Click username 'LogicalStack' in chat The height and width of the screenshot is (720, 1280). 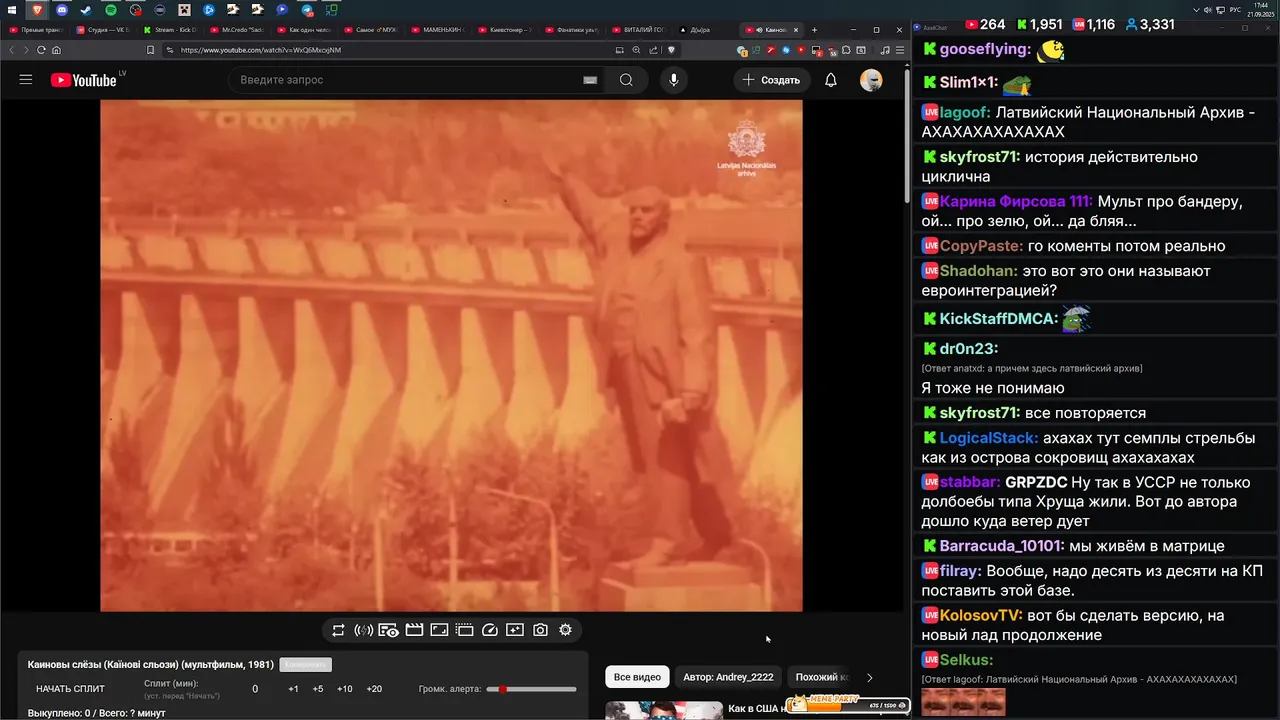point(989,438)
